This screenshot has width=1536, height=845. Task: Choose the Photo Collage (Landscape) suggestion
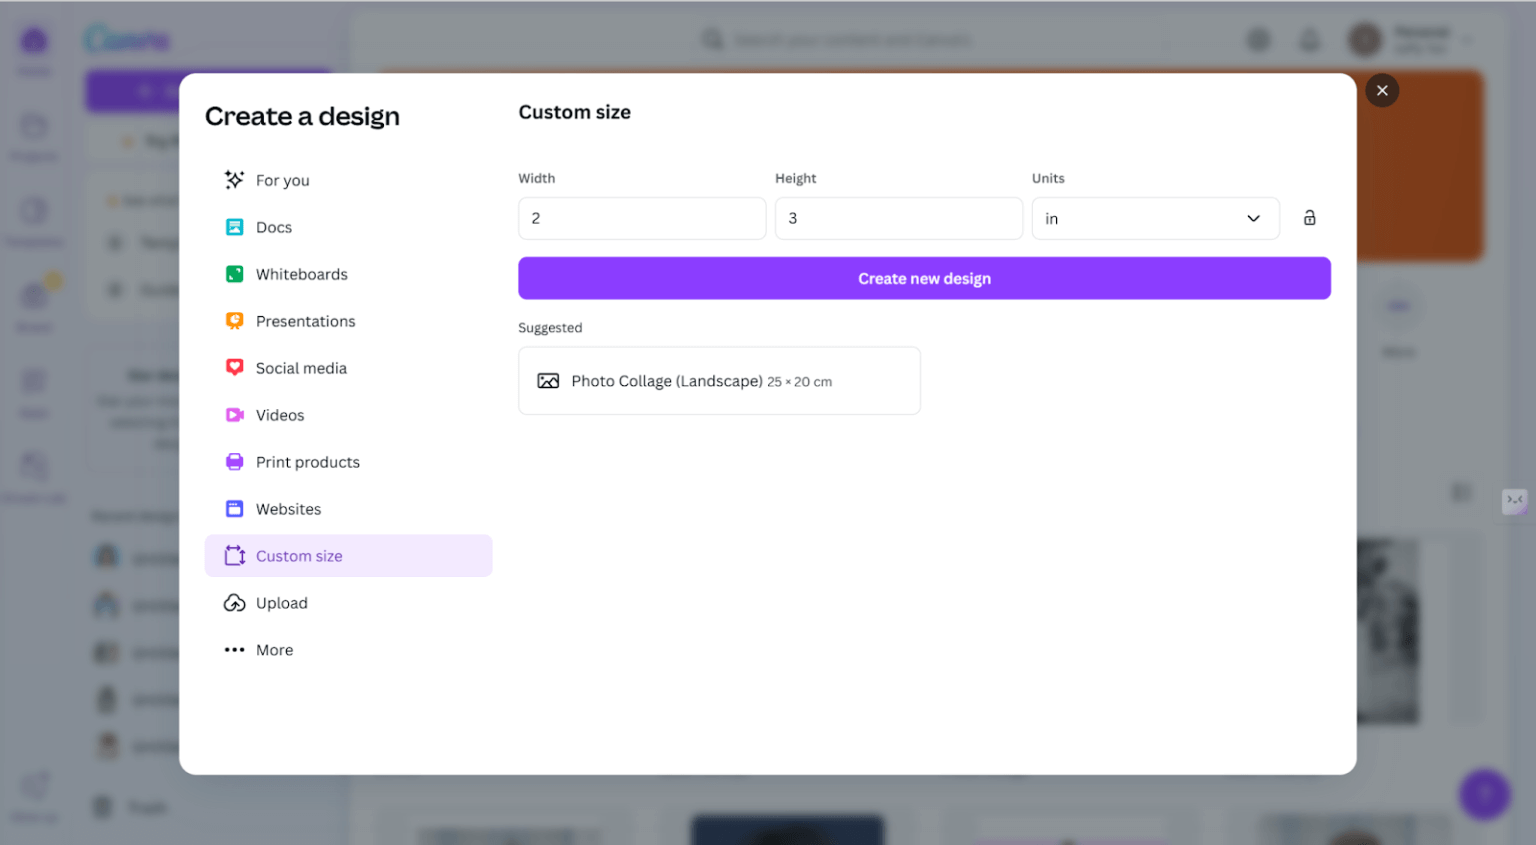click(718, 381)
